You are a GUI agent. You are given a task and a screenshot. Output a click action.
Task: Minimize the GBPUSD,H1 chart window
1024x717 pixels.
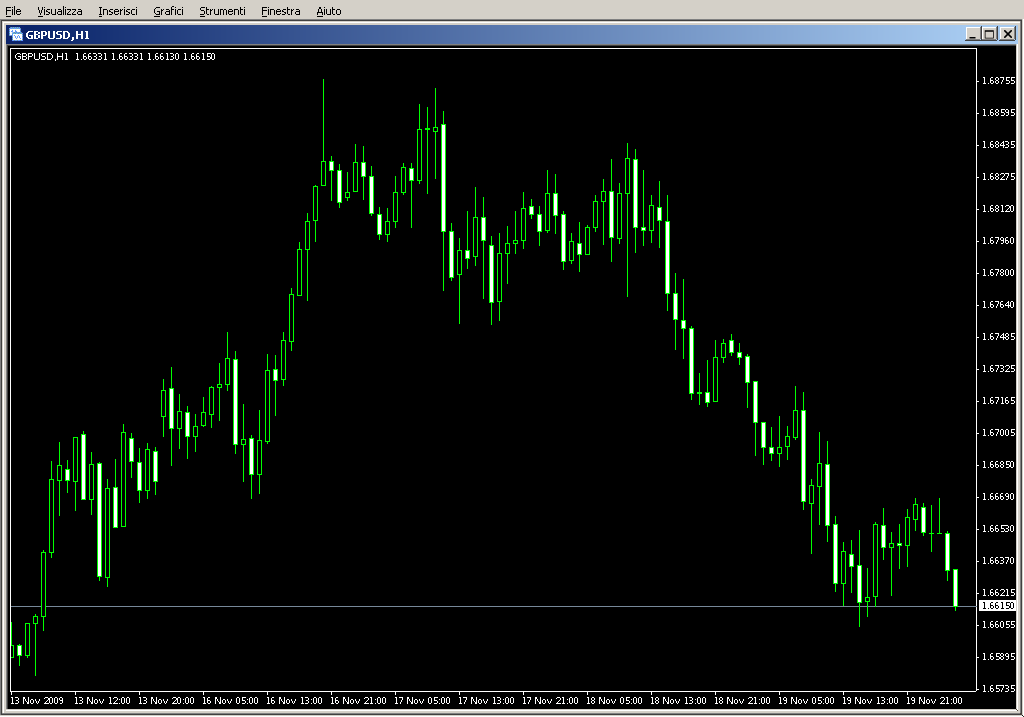point(972,34)
